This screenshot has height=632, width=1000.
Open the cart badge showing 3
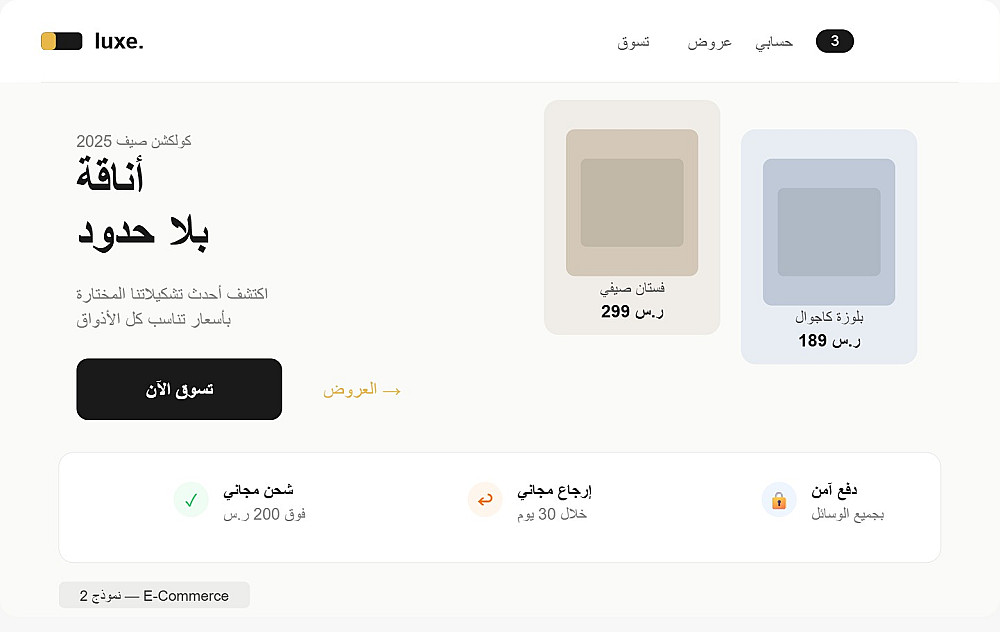coord(834,41)
